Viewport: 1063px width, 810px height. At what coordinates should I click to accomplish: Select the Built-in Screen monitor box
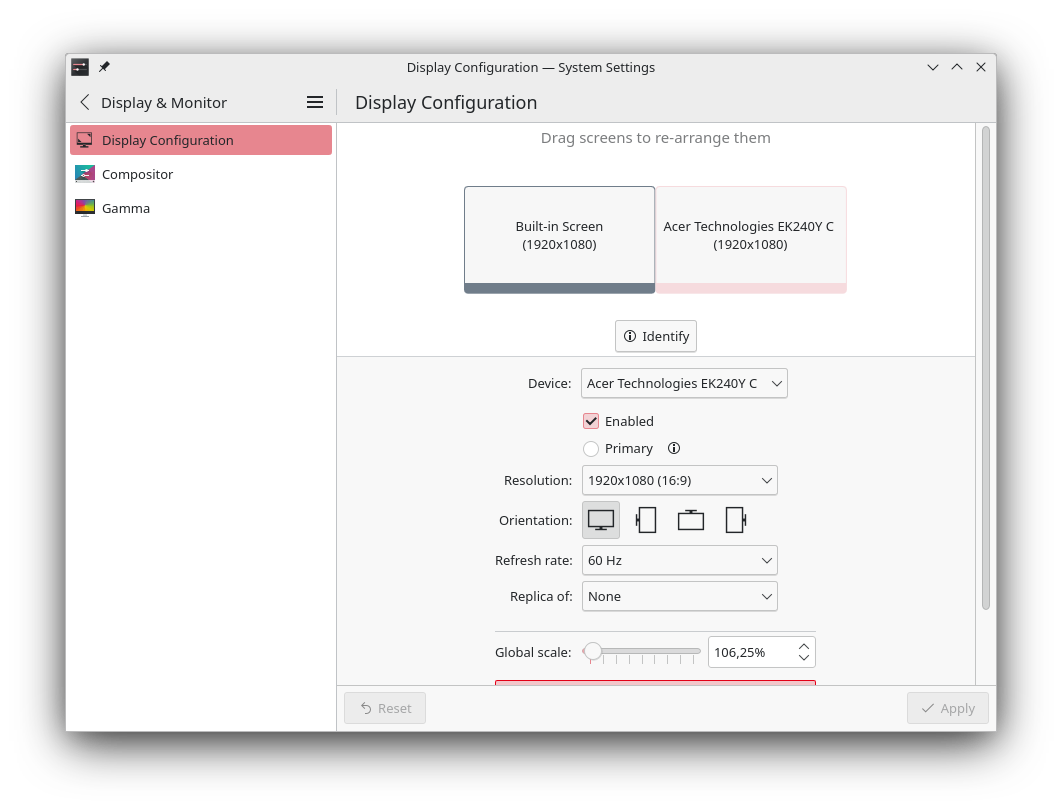pyautogui.click(x=559, y=240)
